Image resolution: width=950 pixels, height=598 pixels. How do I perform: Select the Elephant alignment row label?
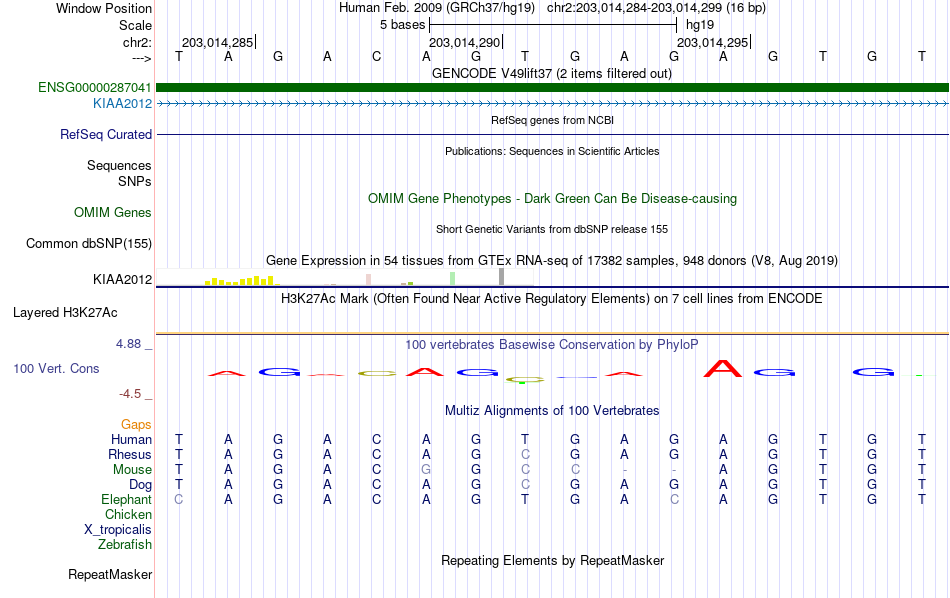127,499
